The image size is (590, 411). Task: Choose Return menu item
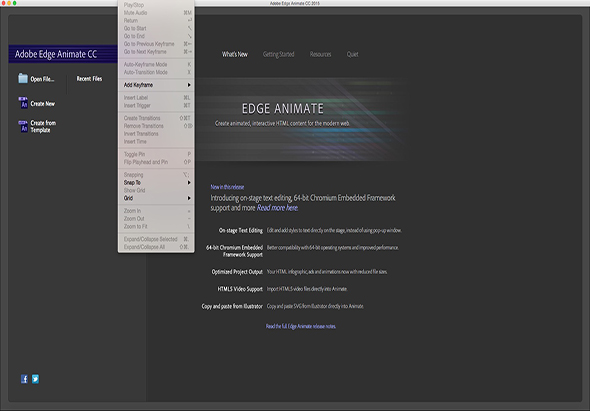[156, 21]
